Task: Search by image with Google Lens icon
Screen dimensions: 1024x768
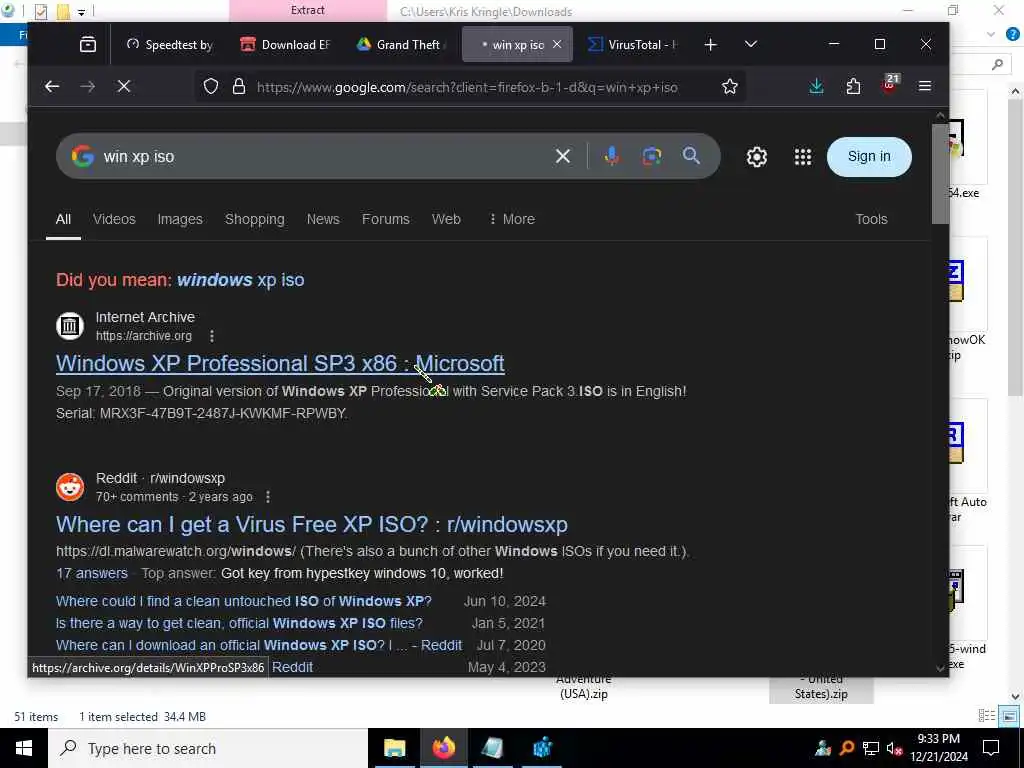Action: [x=651, y=156]
